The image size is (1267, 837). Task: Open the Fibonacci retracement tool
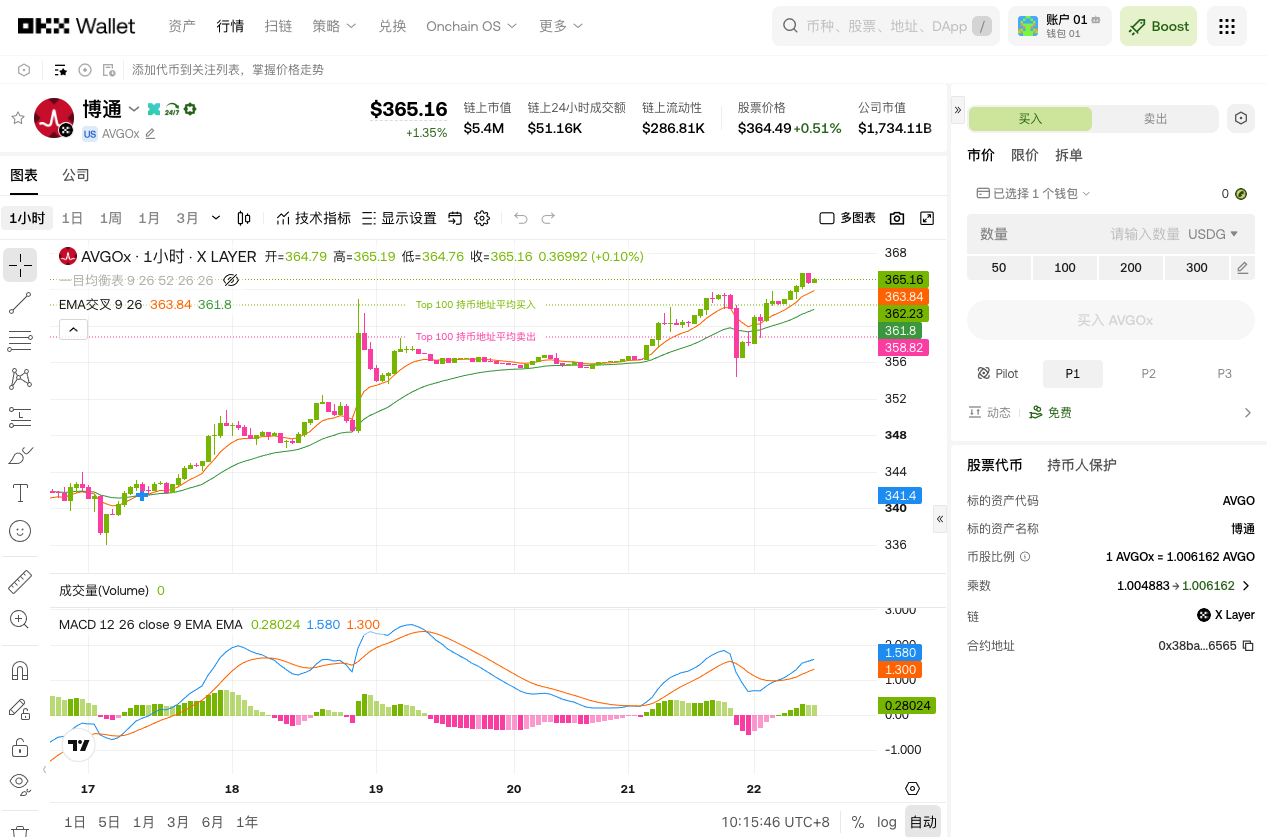point(19,341)
